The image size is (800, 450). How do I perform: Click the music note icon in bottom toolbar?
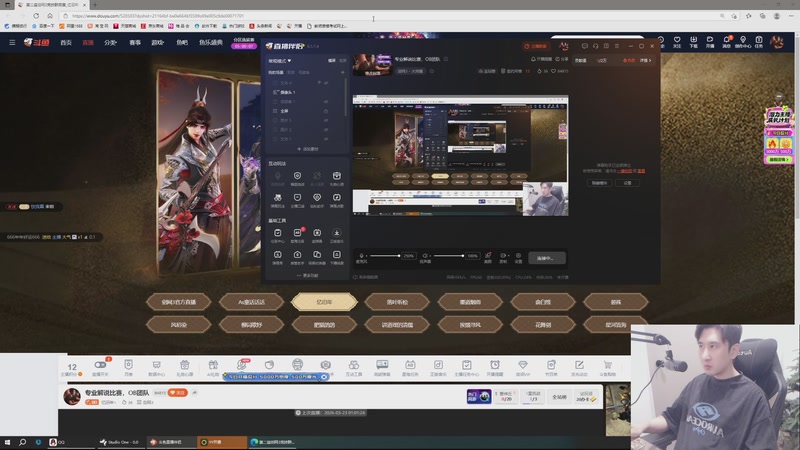coord(438,365)
